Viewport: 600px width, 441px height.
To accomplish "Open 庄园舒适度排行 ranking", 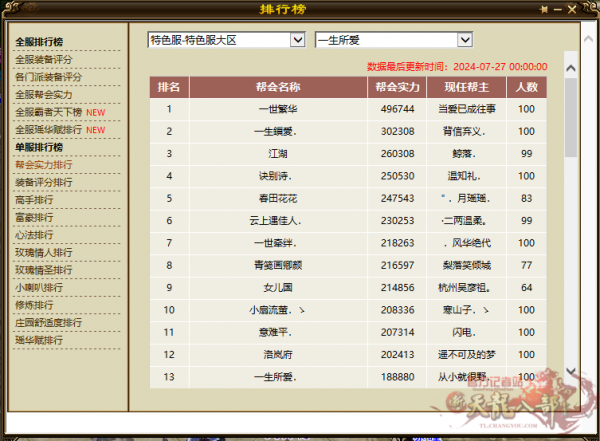I will click(49, 322).
